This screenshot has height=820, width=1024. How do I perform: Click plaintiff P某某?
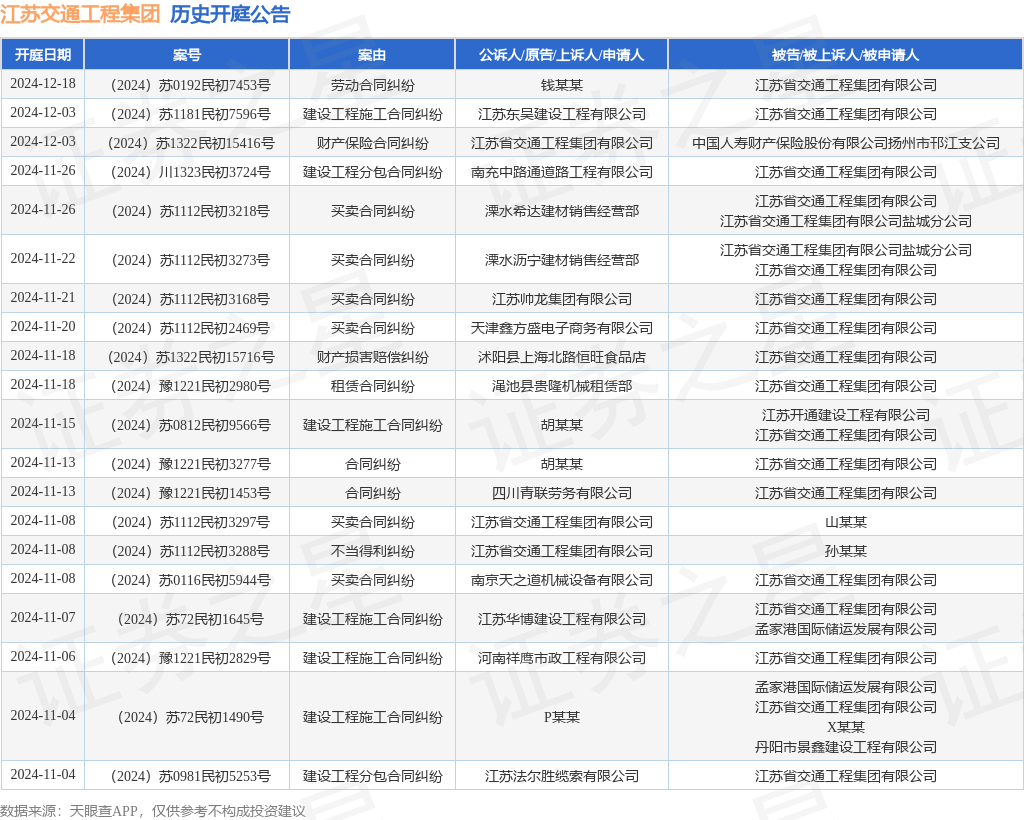[562, 717]
